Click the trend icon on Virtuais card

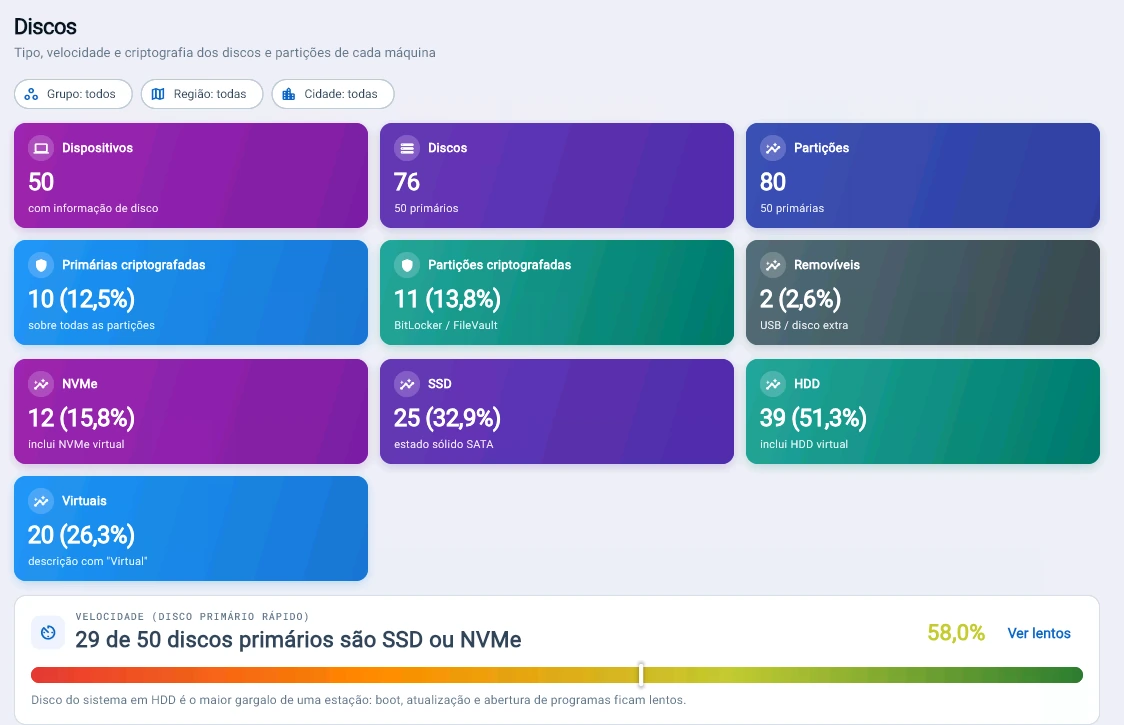click(41, 501)
